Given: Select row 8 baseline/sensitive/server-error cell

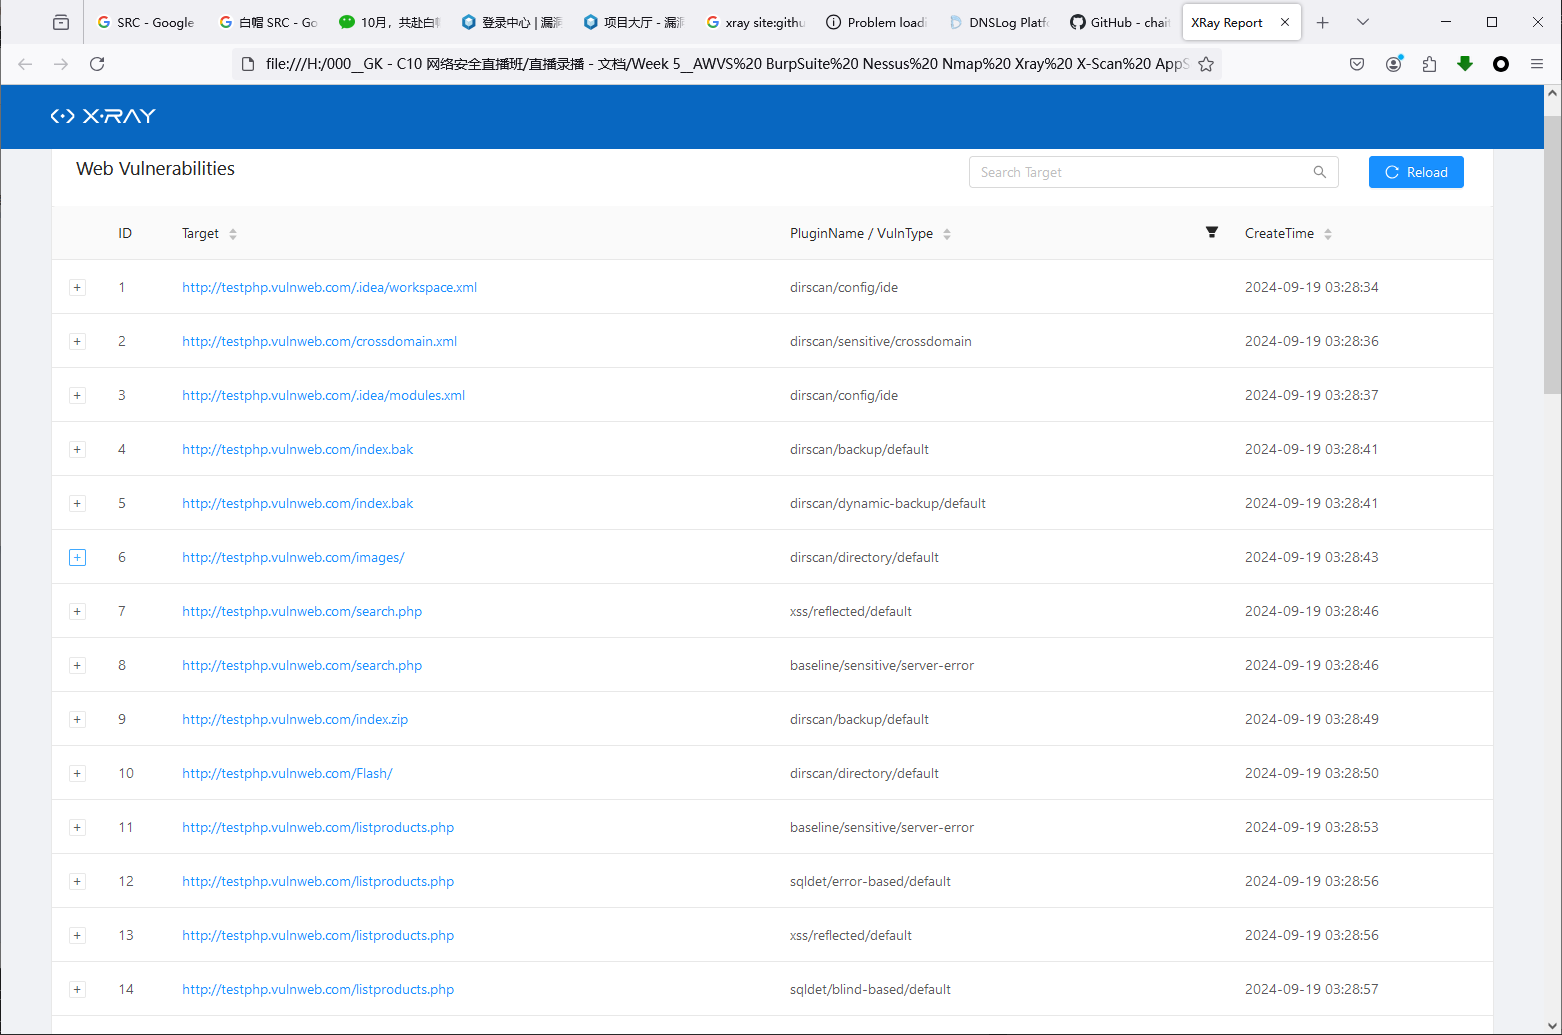Looking at the screenshot, I should click(882, 665).
